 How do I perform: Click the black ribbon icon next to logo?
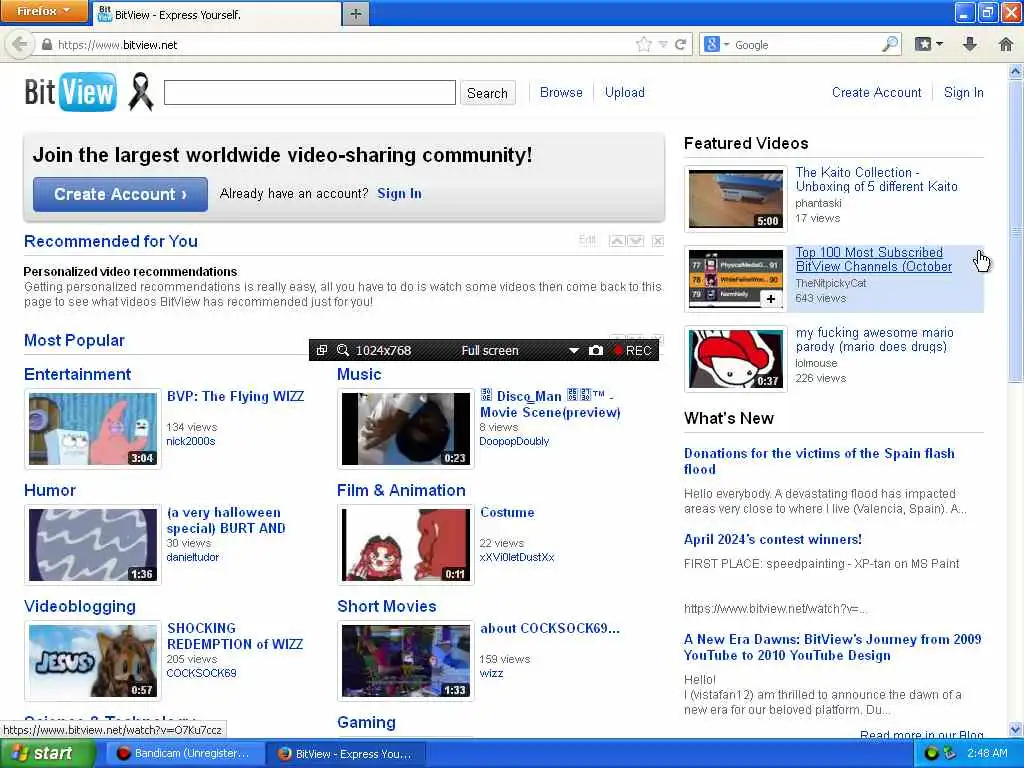point(140,92)
